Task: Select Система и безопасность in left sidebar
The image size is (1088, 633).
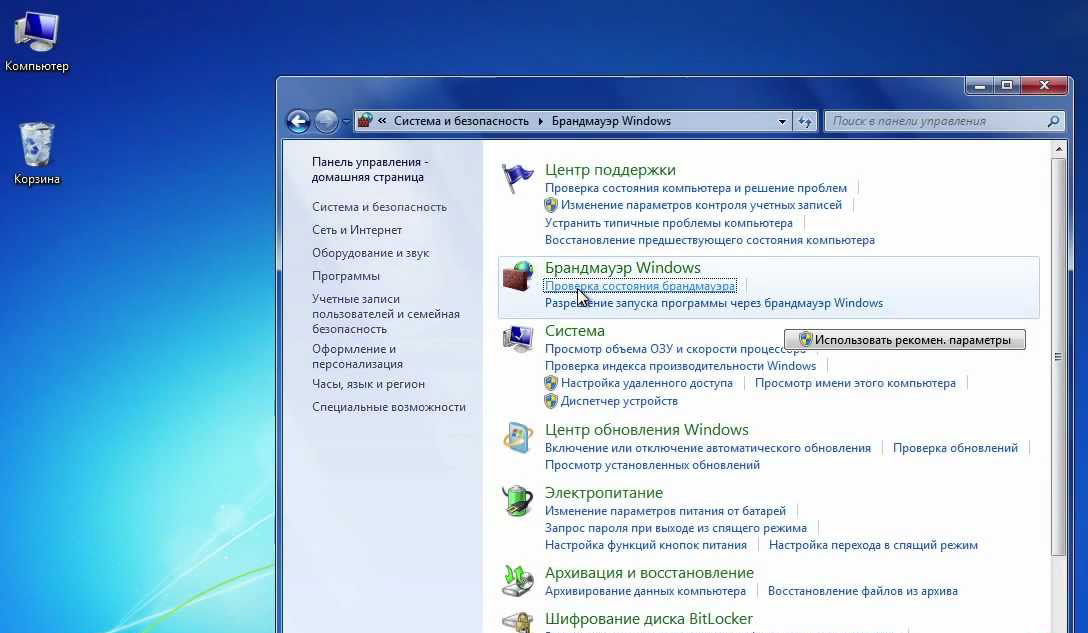Action: 380,207
